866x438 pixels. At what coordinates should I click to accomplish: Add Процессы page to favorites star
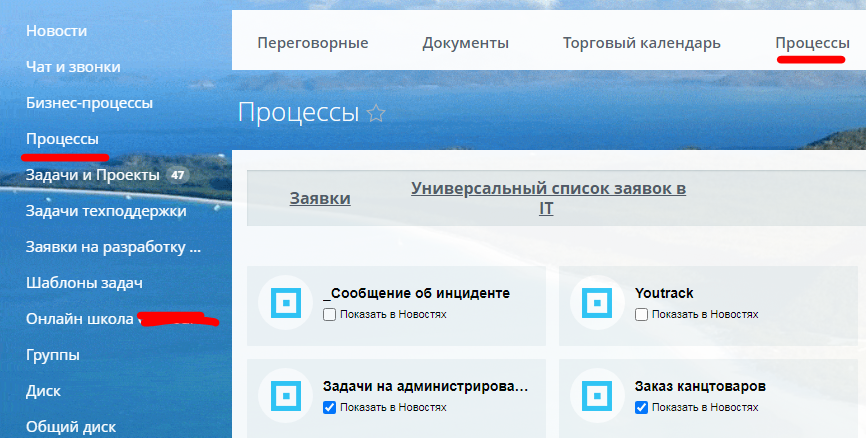click(376, 113)
